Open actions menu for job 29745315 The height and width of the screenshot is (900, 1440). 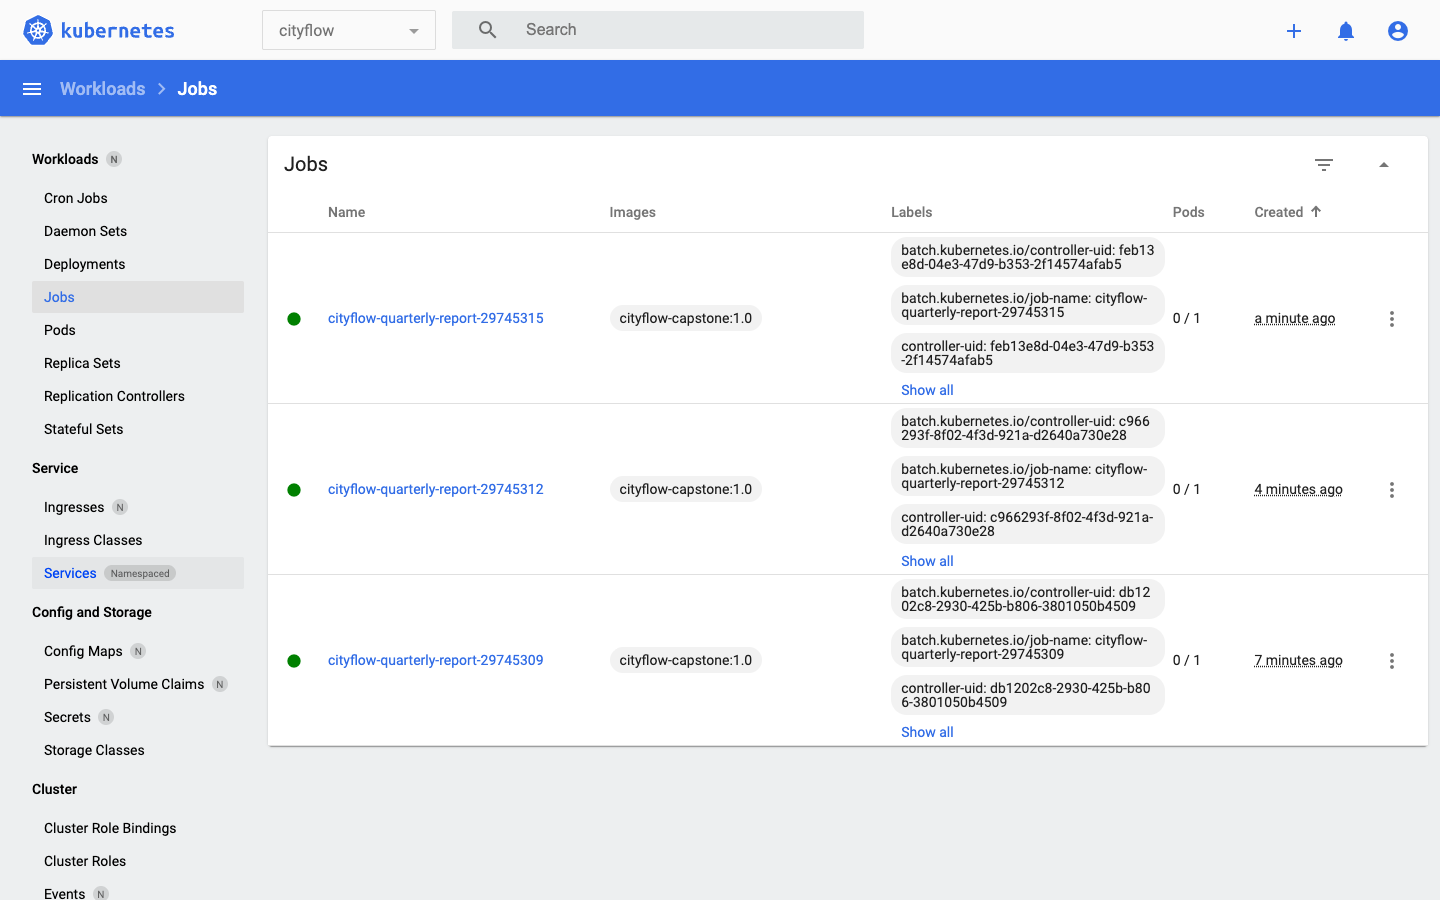pos(1391,319)
